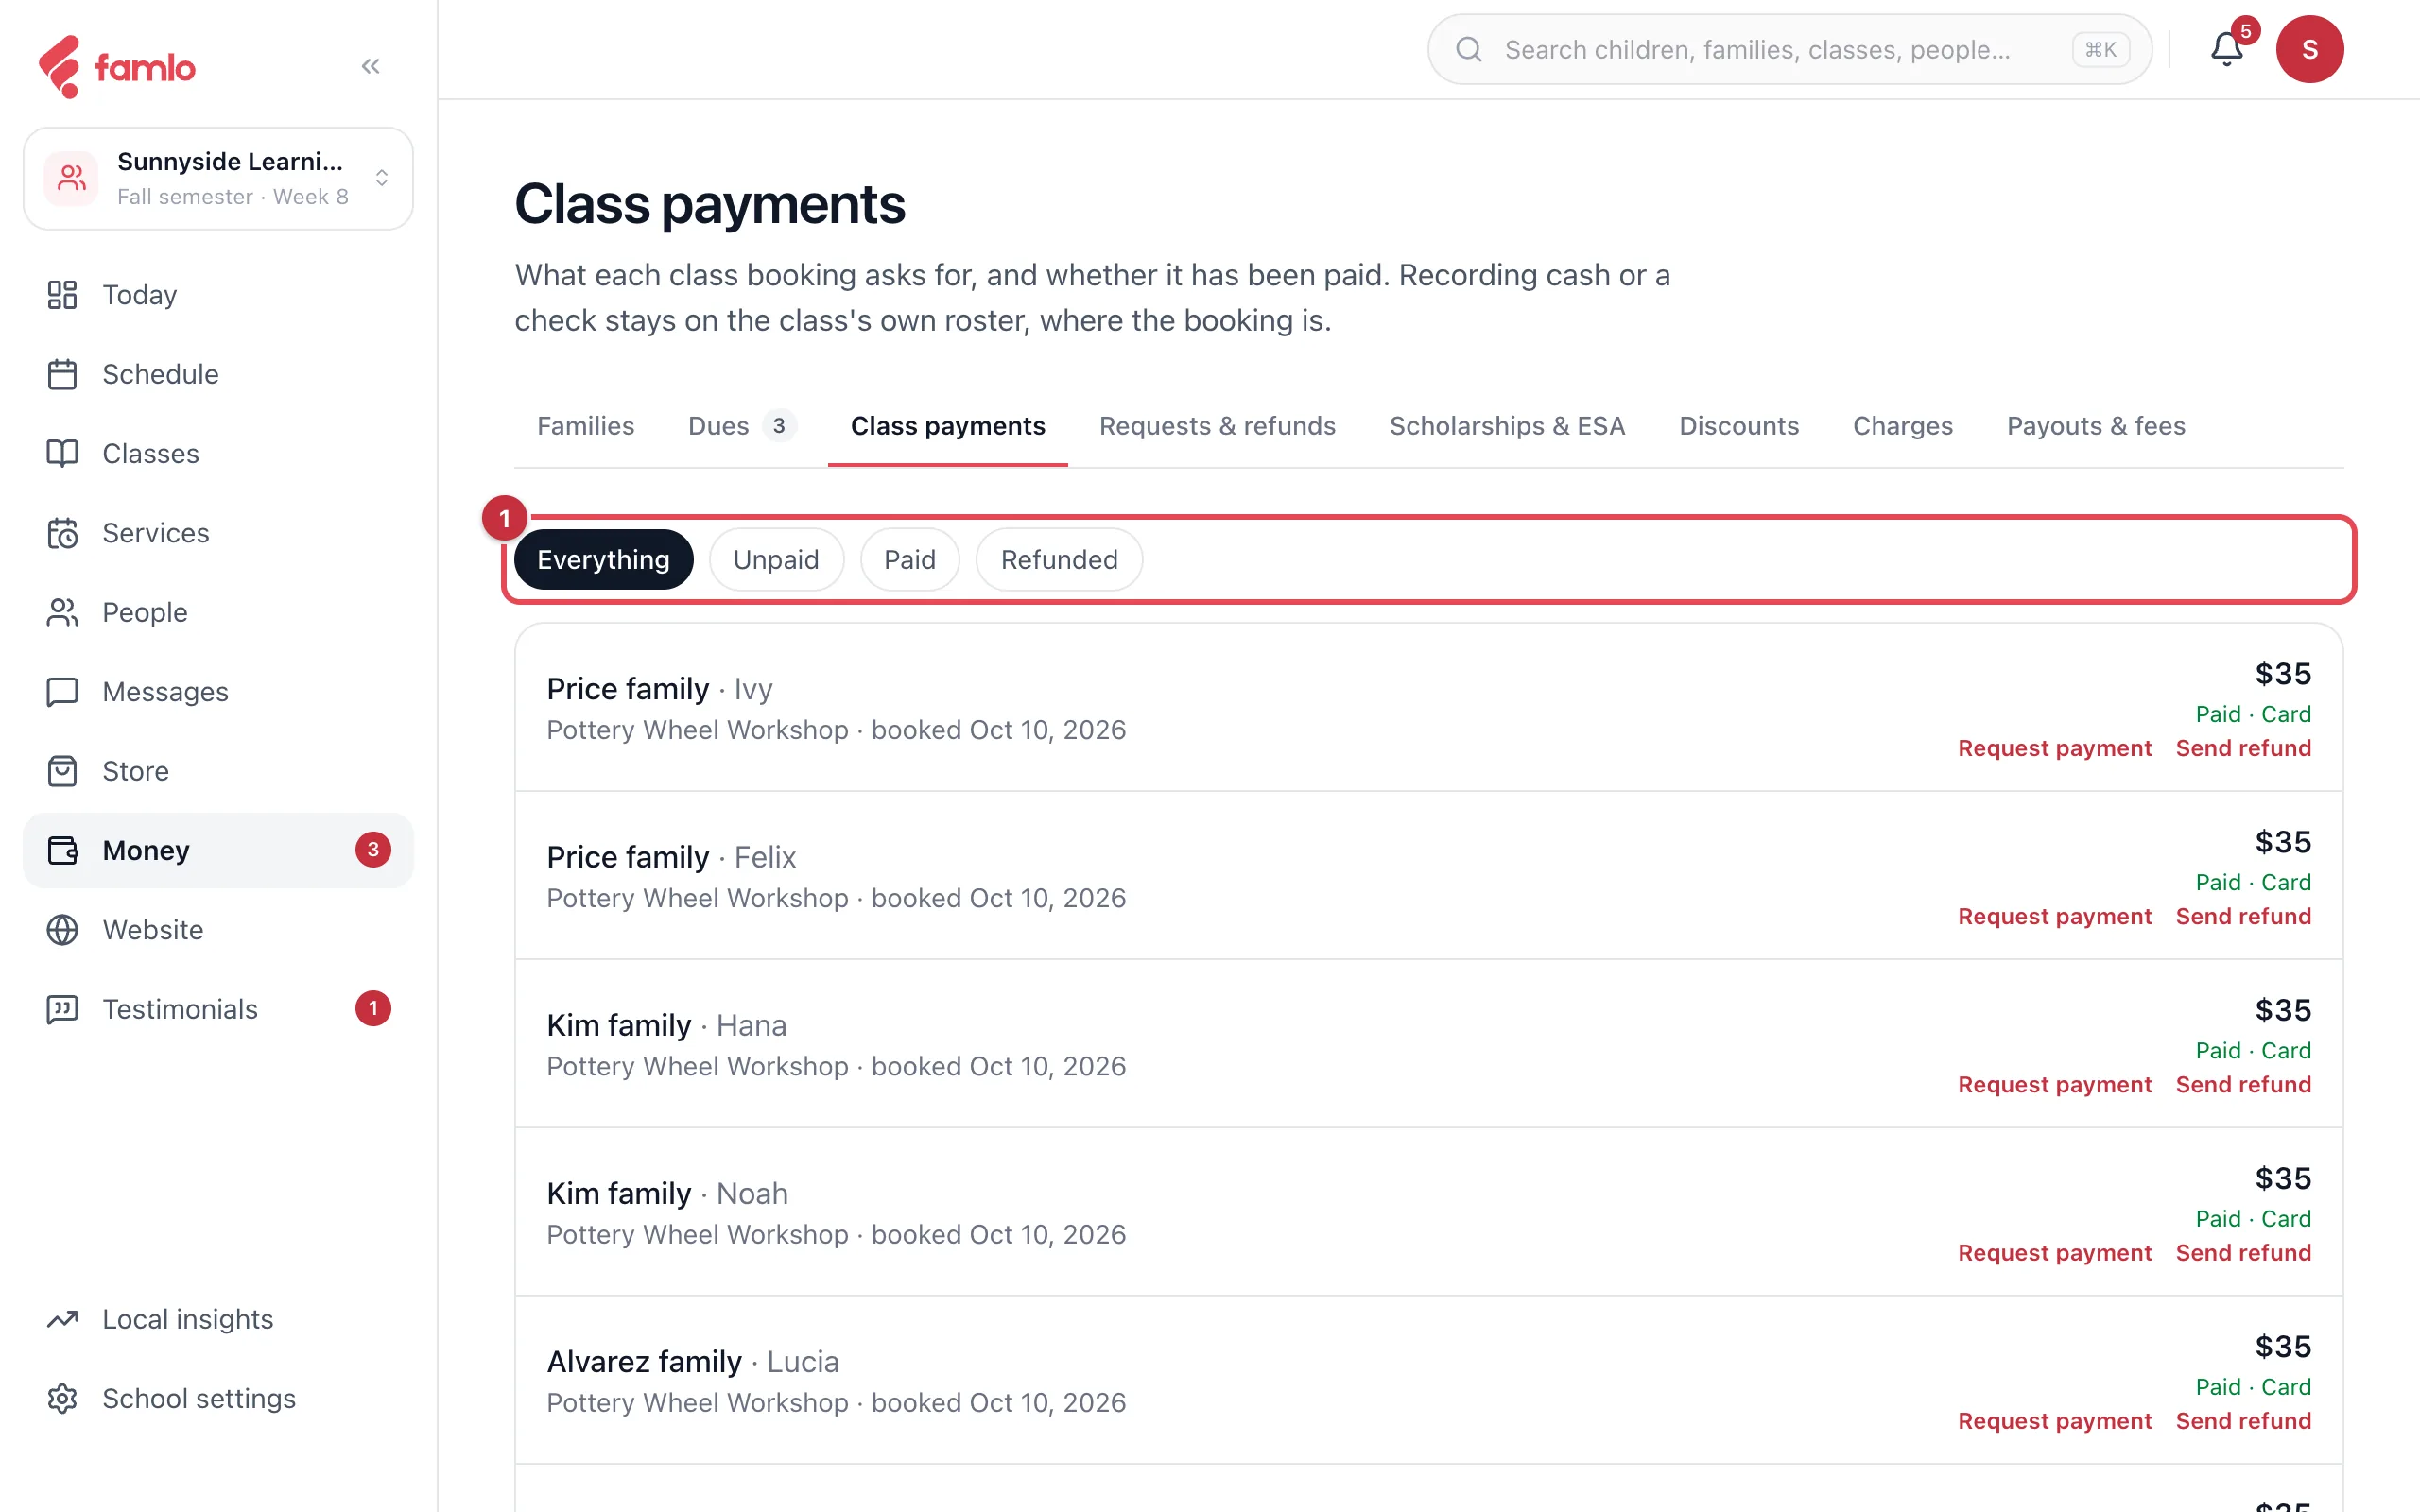This screenshot has height=1512, width=2420.
Task: Open the Requests & refunds tab
Action: [1217, 426]
